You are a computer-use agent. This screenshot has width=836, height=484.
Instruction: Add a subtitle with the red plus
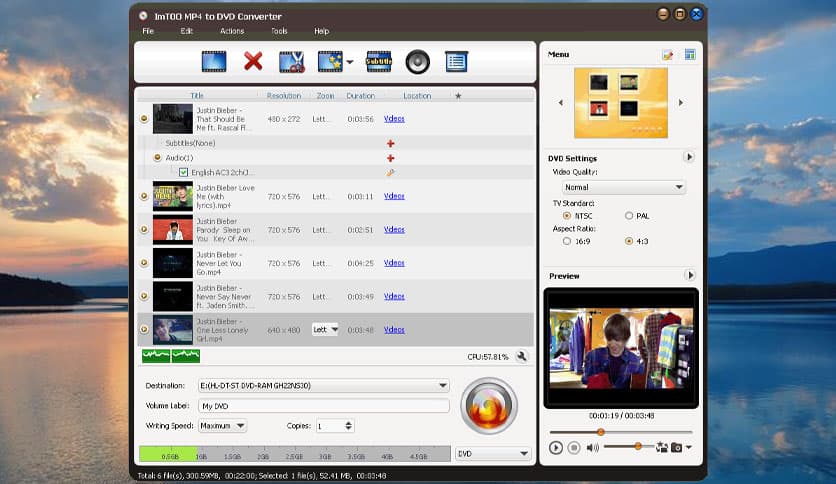tap(391, 143)
